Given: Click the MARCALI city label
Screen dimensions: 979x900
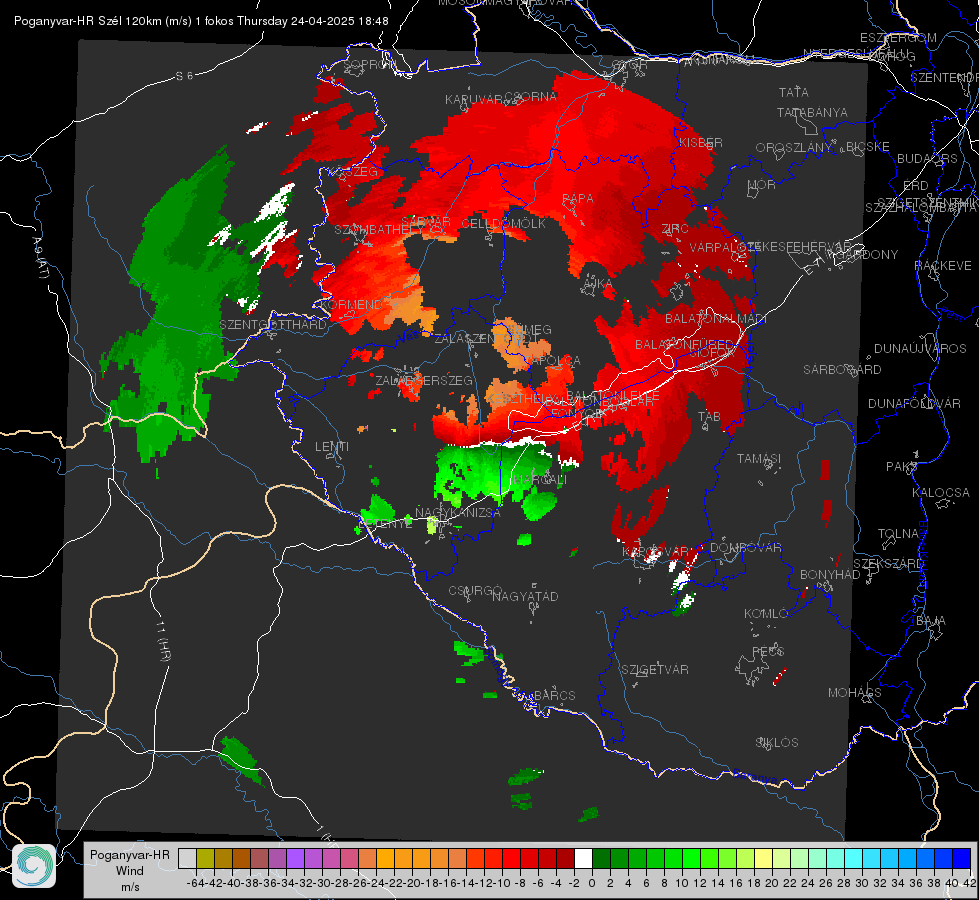Looking at the screenshot, I should [539, 480].
